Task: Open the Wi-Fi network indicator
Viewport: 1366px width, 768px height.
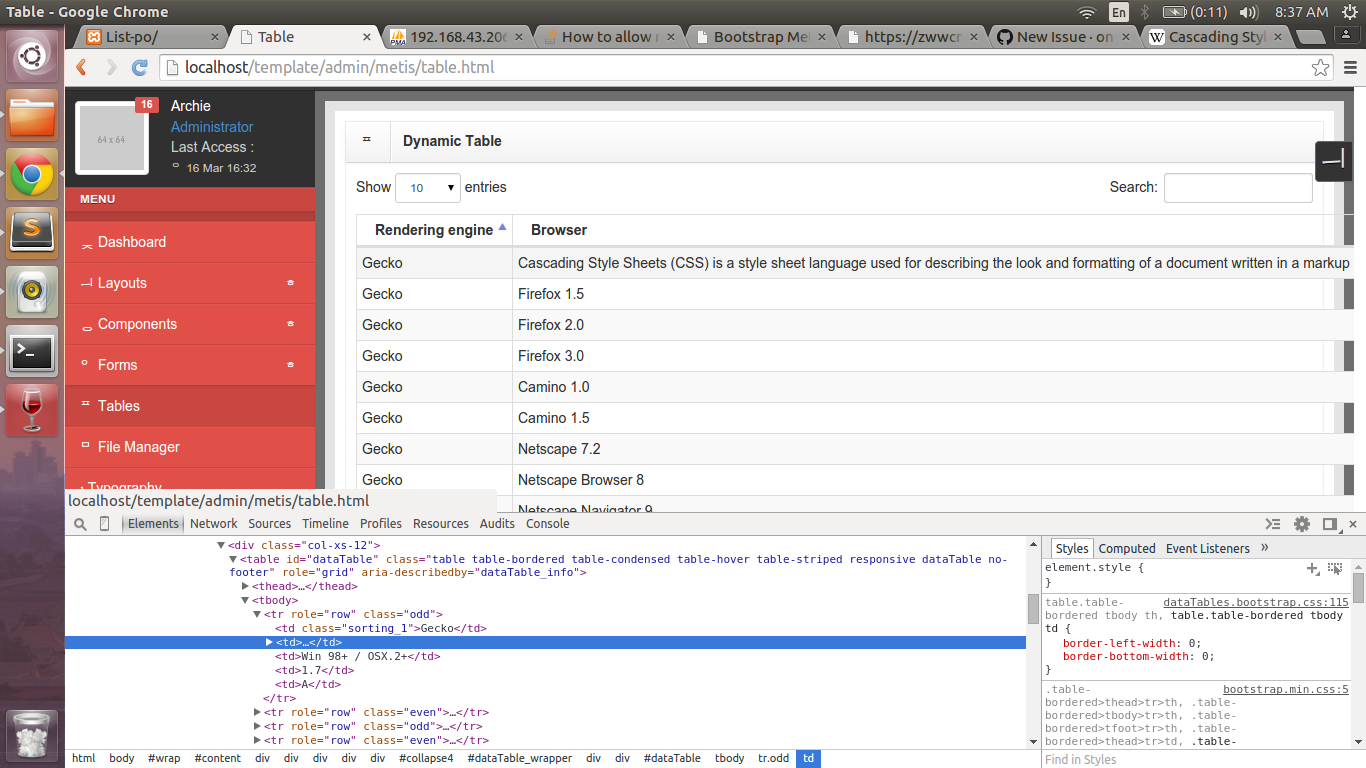Action: coord(1087,12)
